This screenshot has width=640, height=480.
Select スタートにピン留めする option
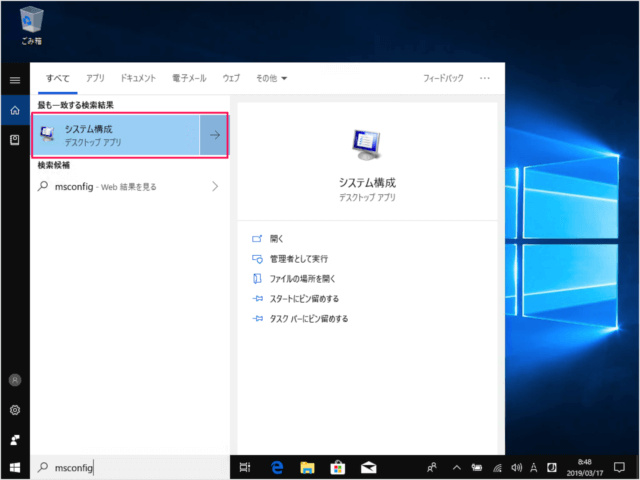pyautogui.click(x=304, y=299)
